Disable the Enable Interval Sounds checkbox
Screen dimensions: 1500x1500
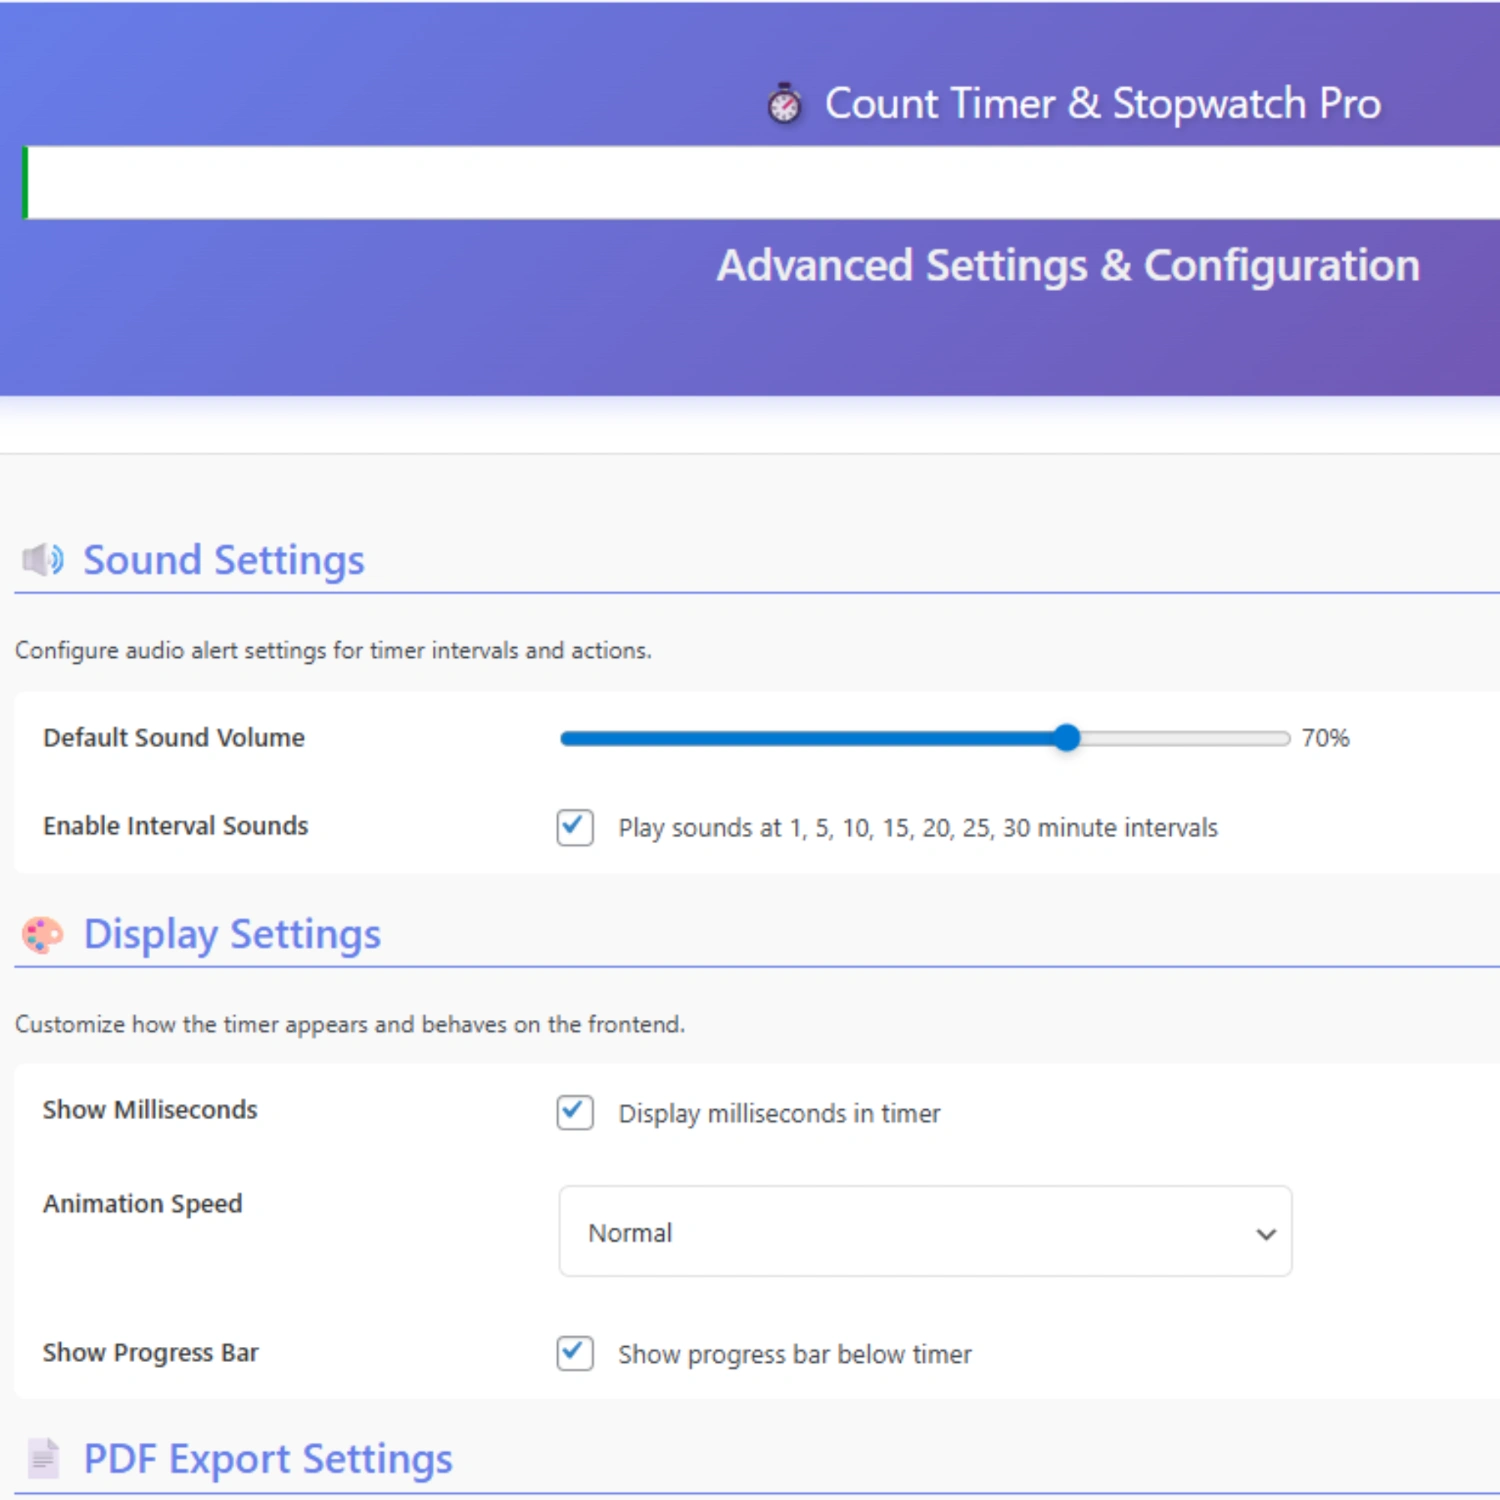(575, 827)
